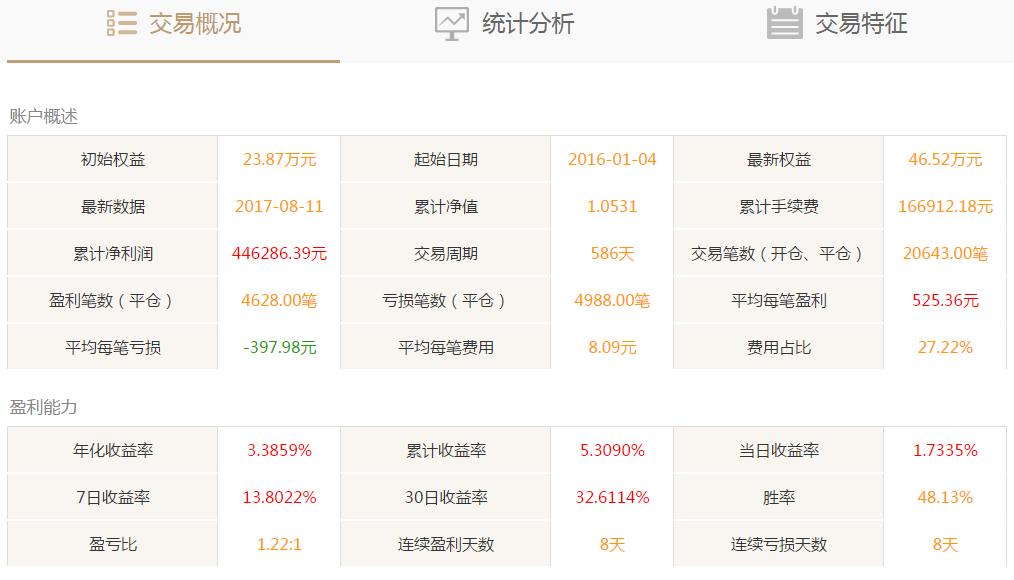1014x580 pixels.
Task: Select the 累计手续费 amount 166912.18元
Action: click(x=945, y=207)
